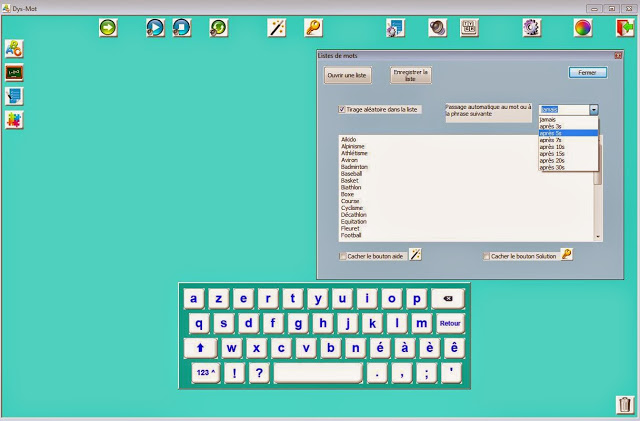Click the 'Ouvrir une liste' button
This screenshot has height=421, width=640.
348,75
